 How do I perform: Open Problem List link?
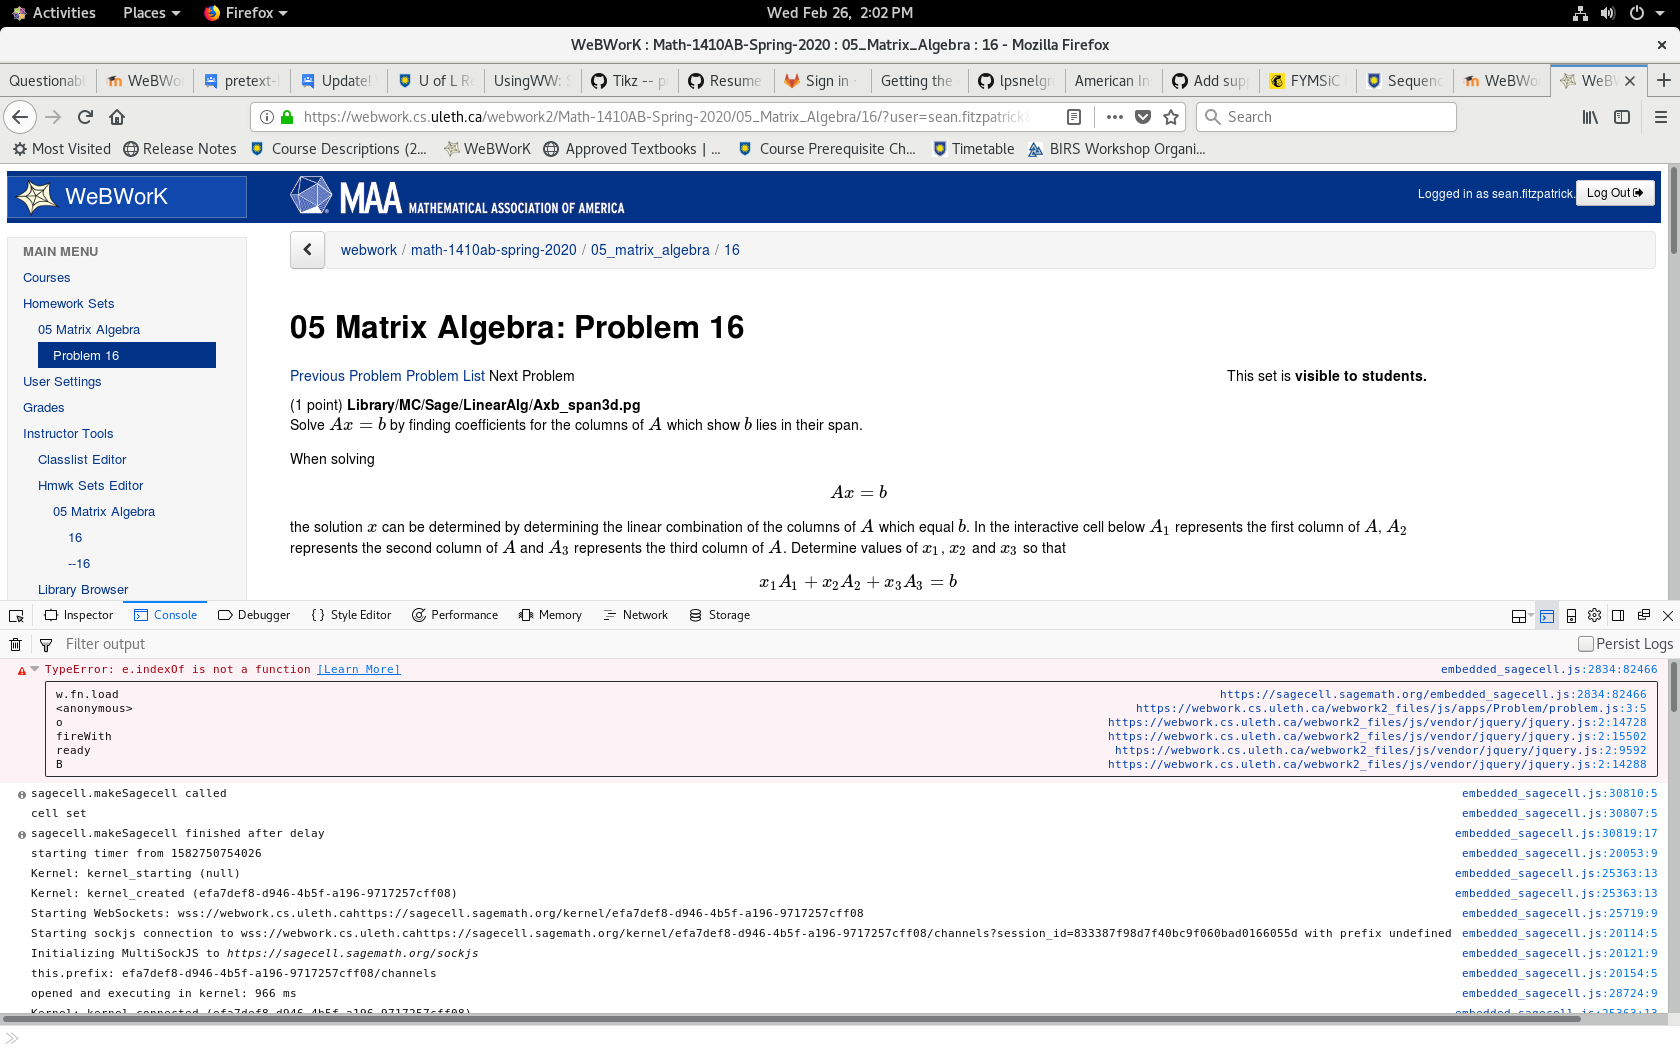pyautogui.click(x=445, y=376)
